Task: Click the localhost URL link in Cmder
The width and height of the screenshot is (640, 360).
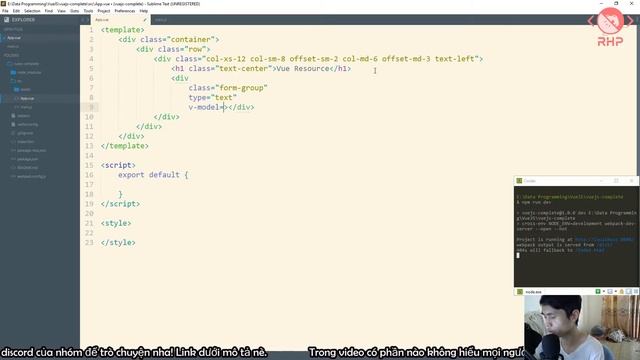Action: tap(604, 240)
